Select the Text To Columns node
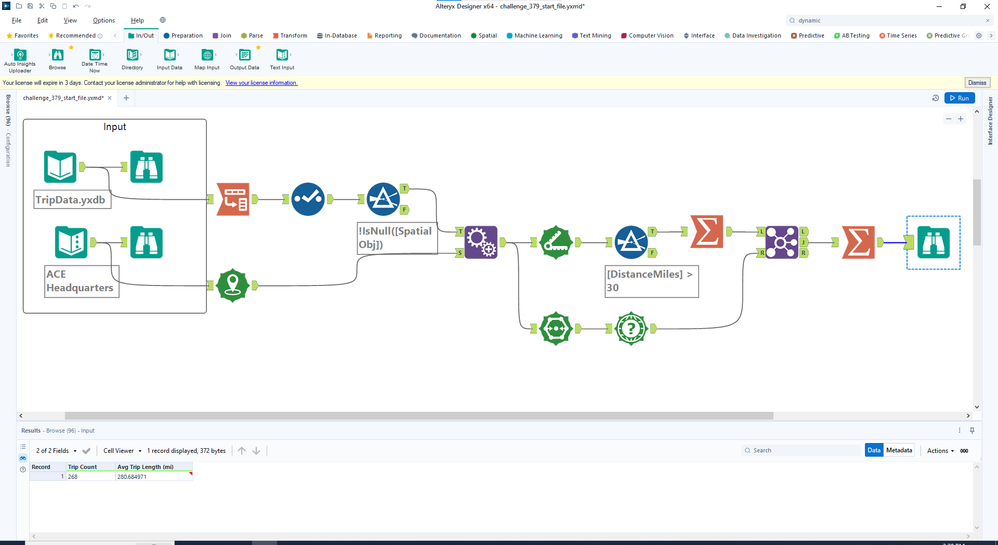998x545 pixels. (233, 199)
